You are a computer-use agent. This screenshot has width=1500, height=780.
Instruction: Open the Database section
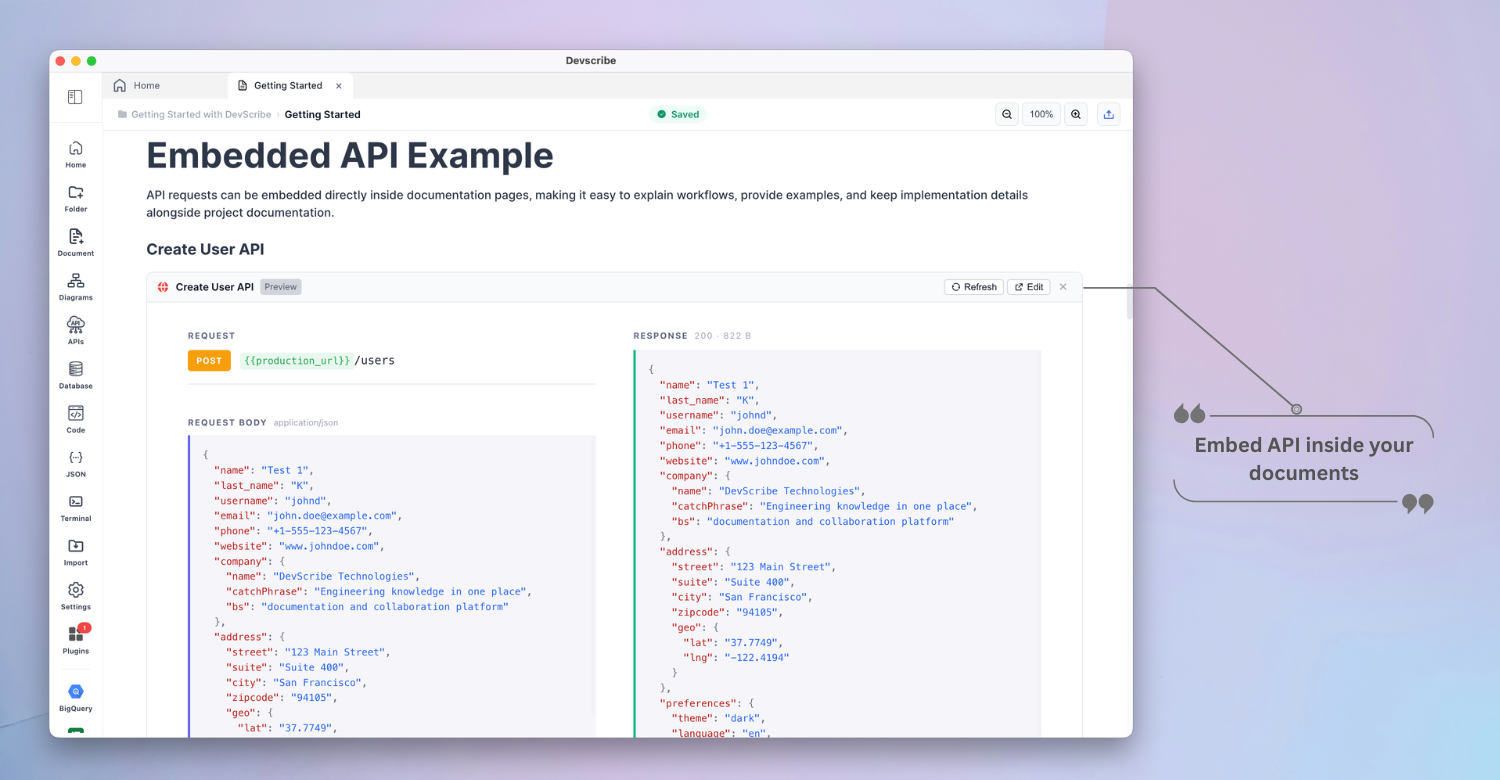(x=76, y=375)
